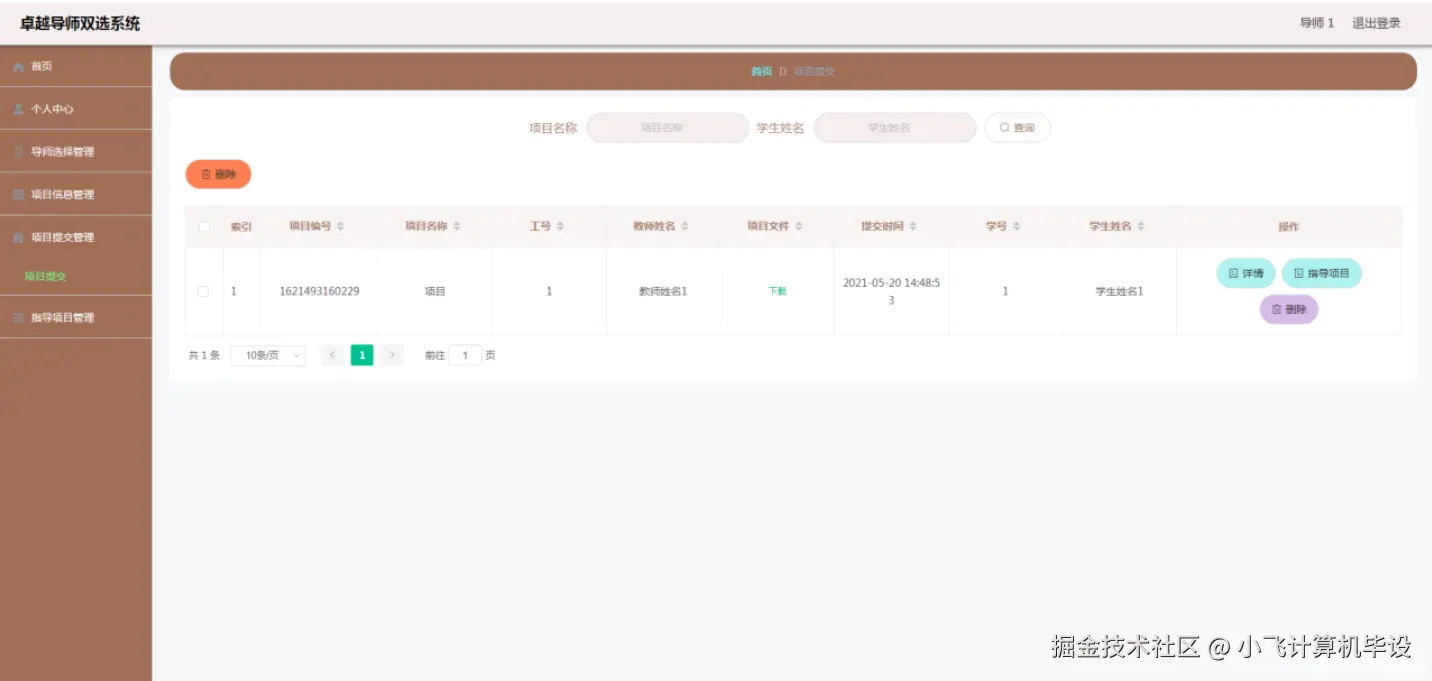Open 首页 in the sidebar

[76, 66]
